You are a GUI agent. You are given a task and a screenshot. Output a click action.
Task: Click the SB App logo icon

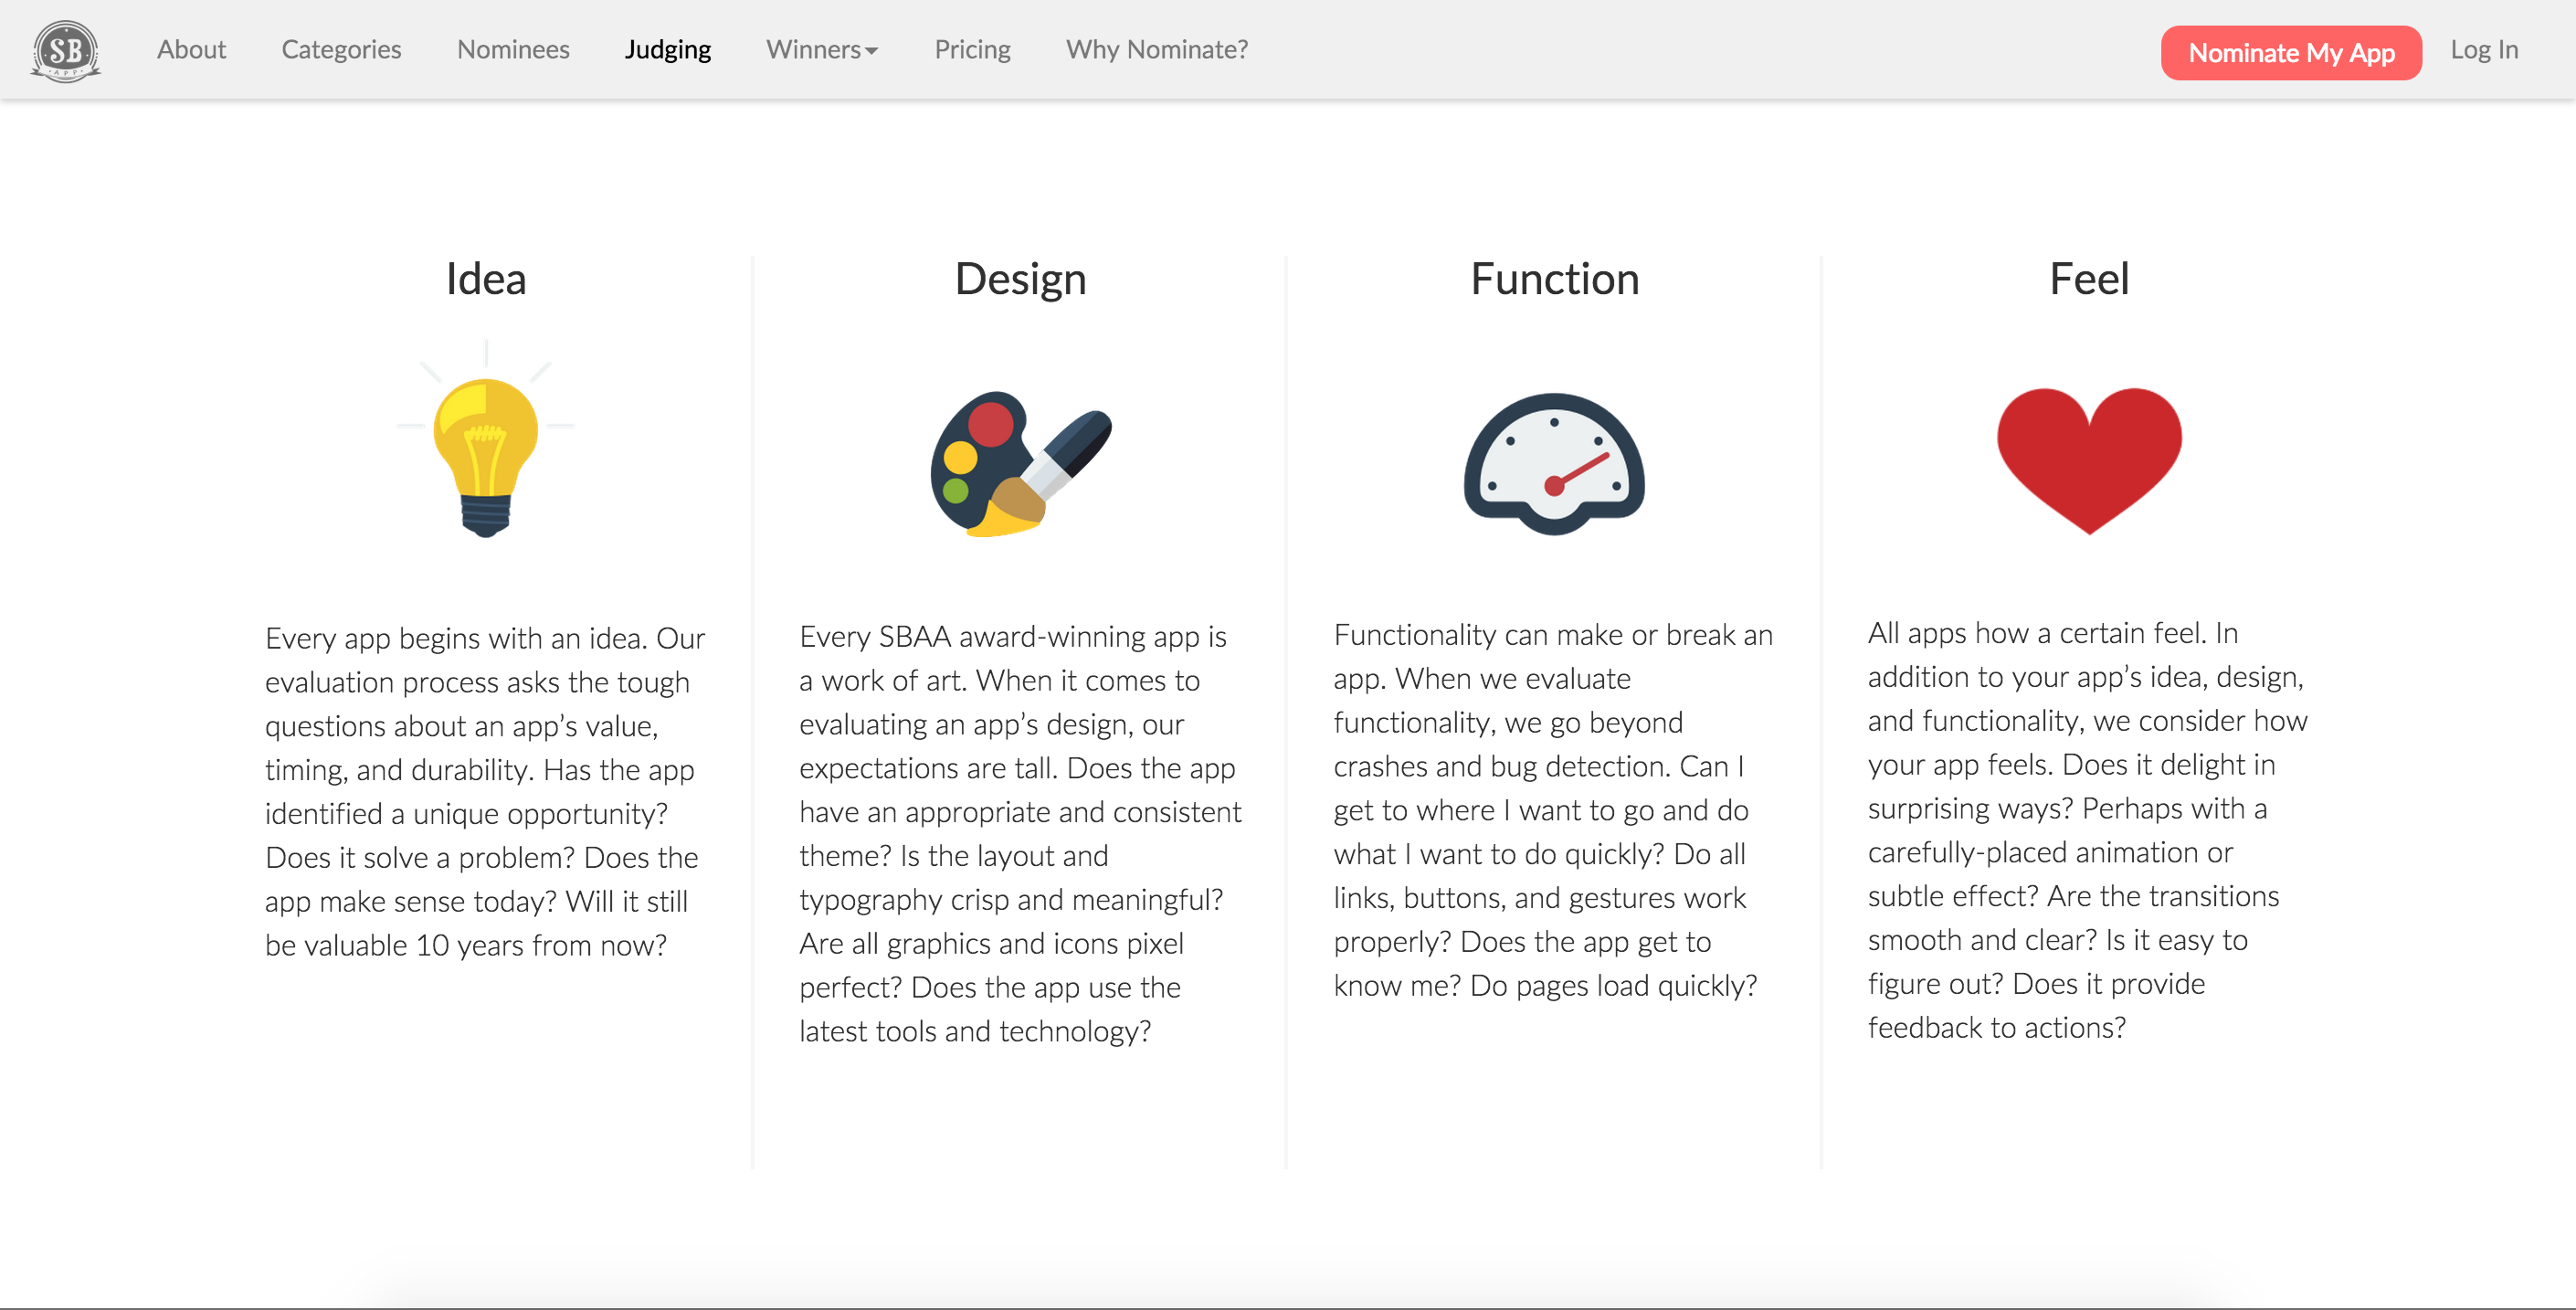[66, 50]
